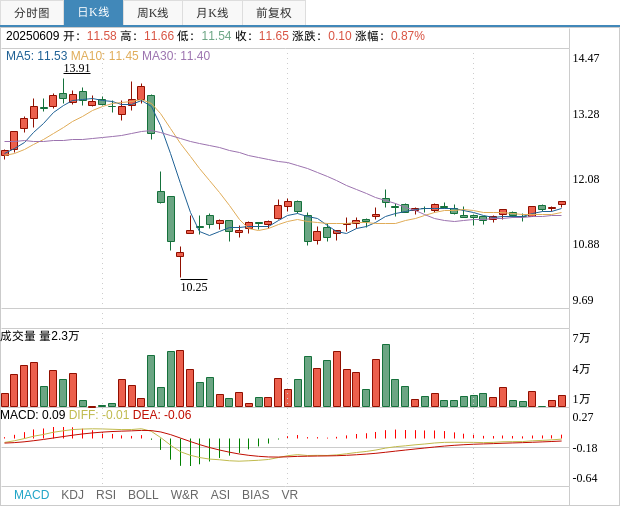Switch indicator to RSI
Screen dimensions: 620x506
click(x=106, y=494)
